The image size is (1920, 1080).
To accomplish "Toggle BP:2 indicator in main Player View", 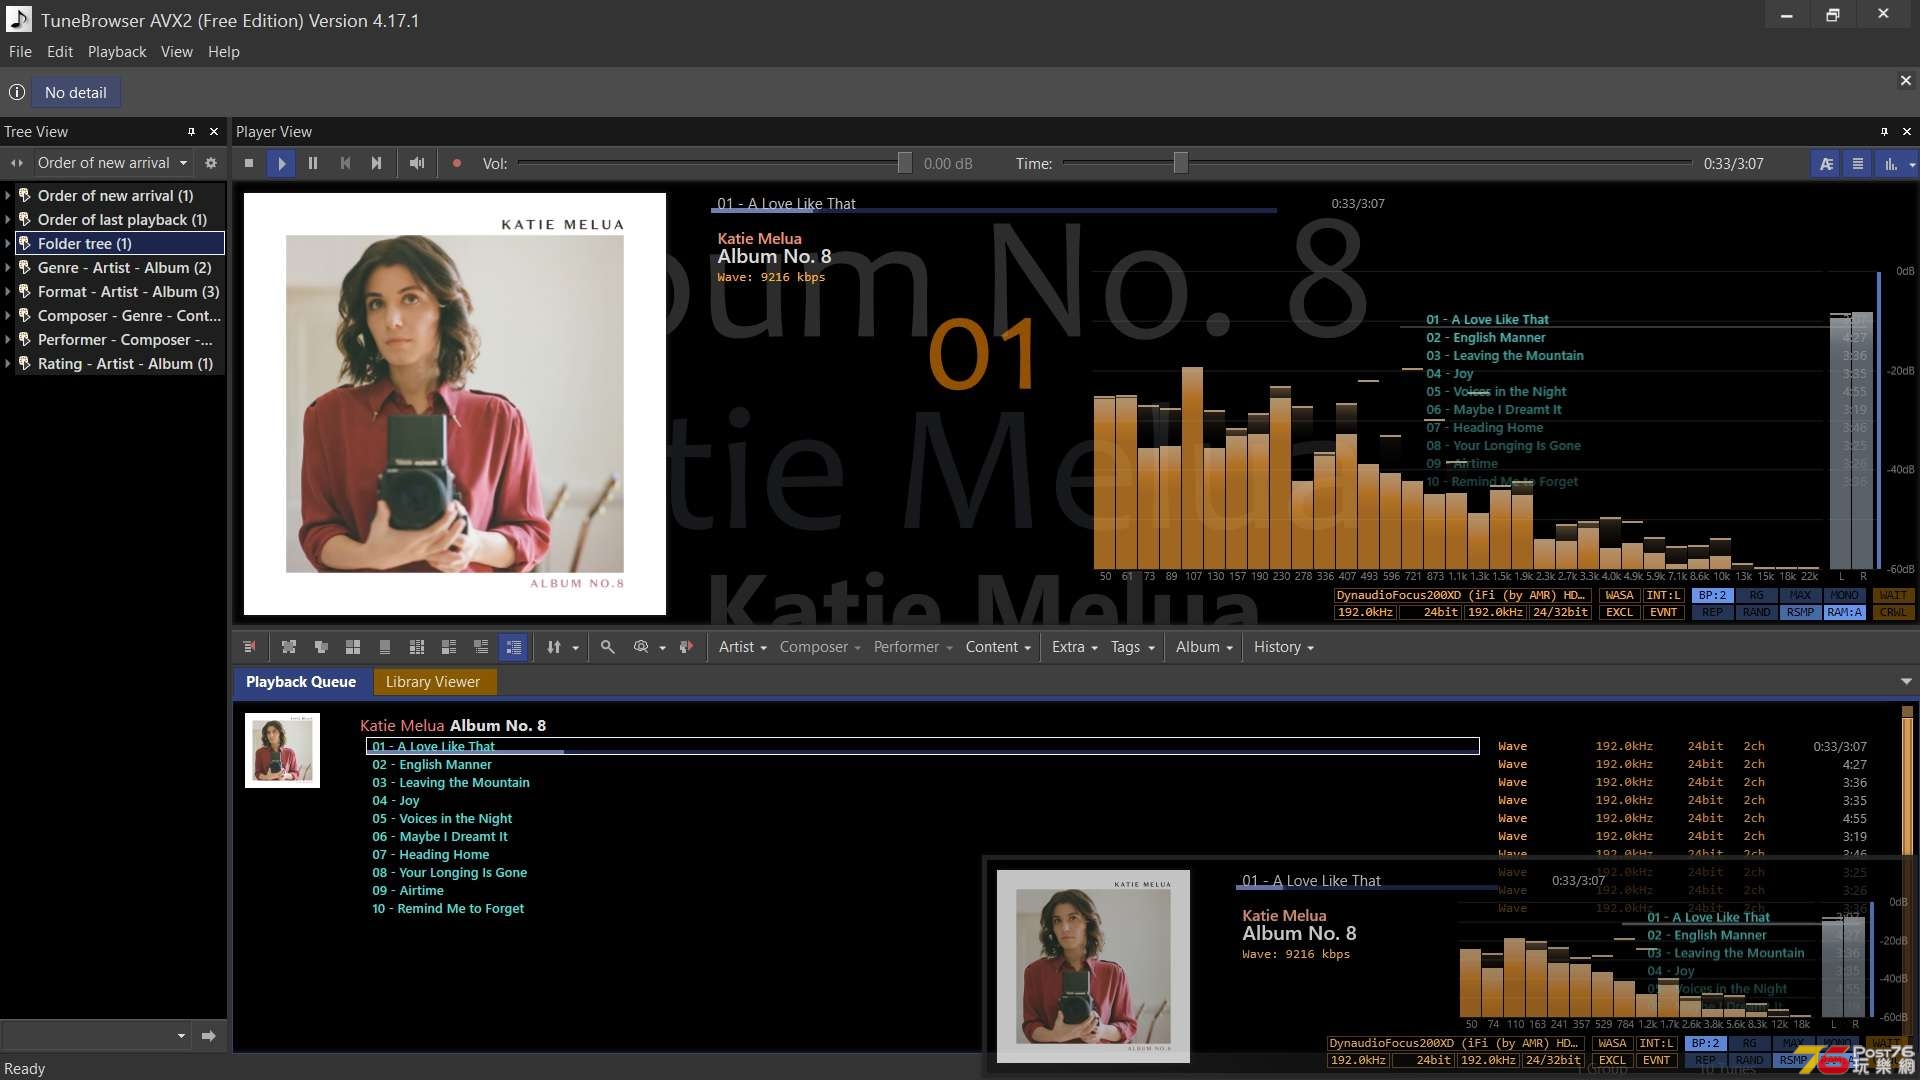I will coord(1713,595).
